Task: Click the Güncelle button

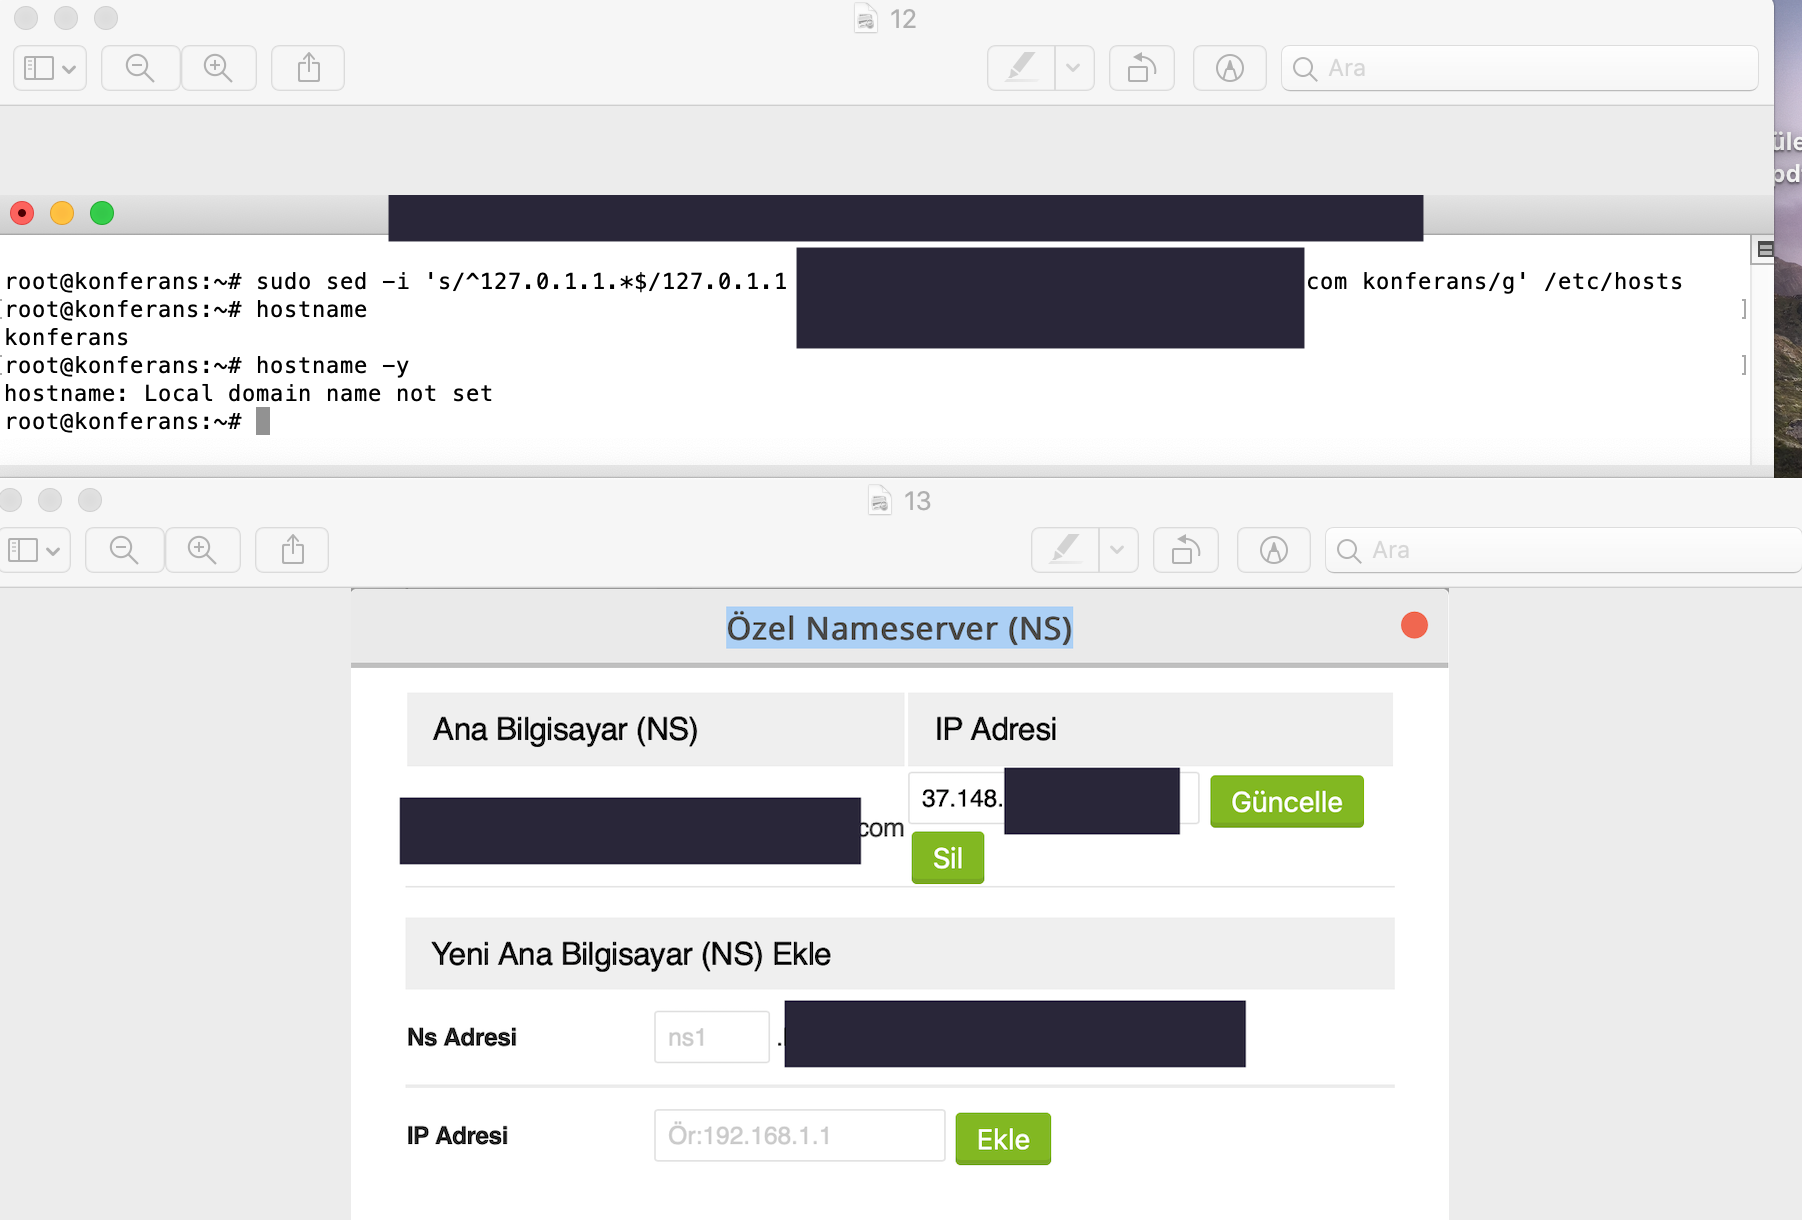Action: pyautogui.click(x=1286, y=801)
